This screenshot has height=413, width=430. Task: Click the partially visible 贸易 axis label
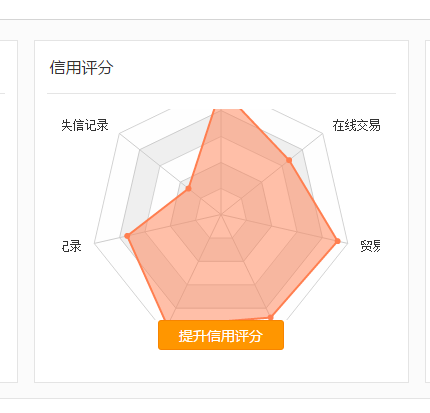(370, 246)
